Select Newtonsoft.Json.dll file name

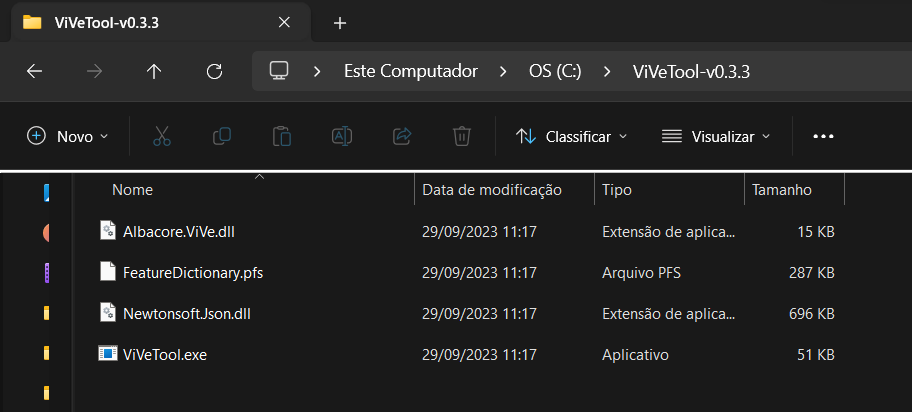[x=187, y=314]
